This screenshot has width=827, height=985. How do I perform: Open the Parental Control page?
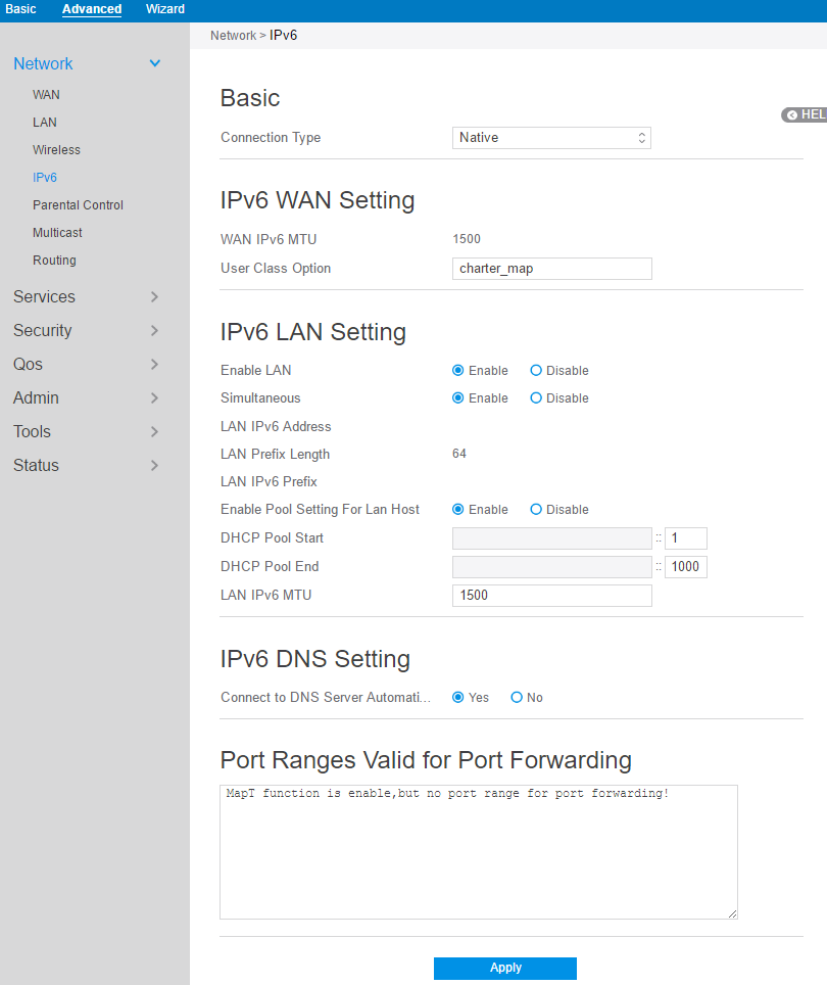[78, 205]
